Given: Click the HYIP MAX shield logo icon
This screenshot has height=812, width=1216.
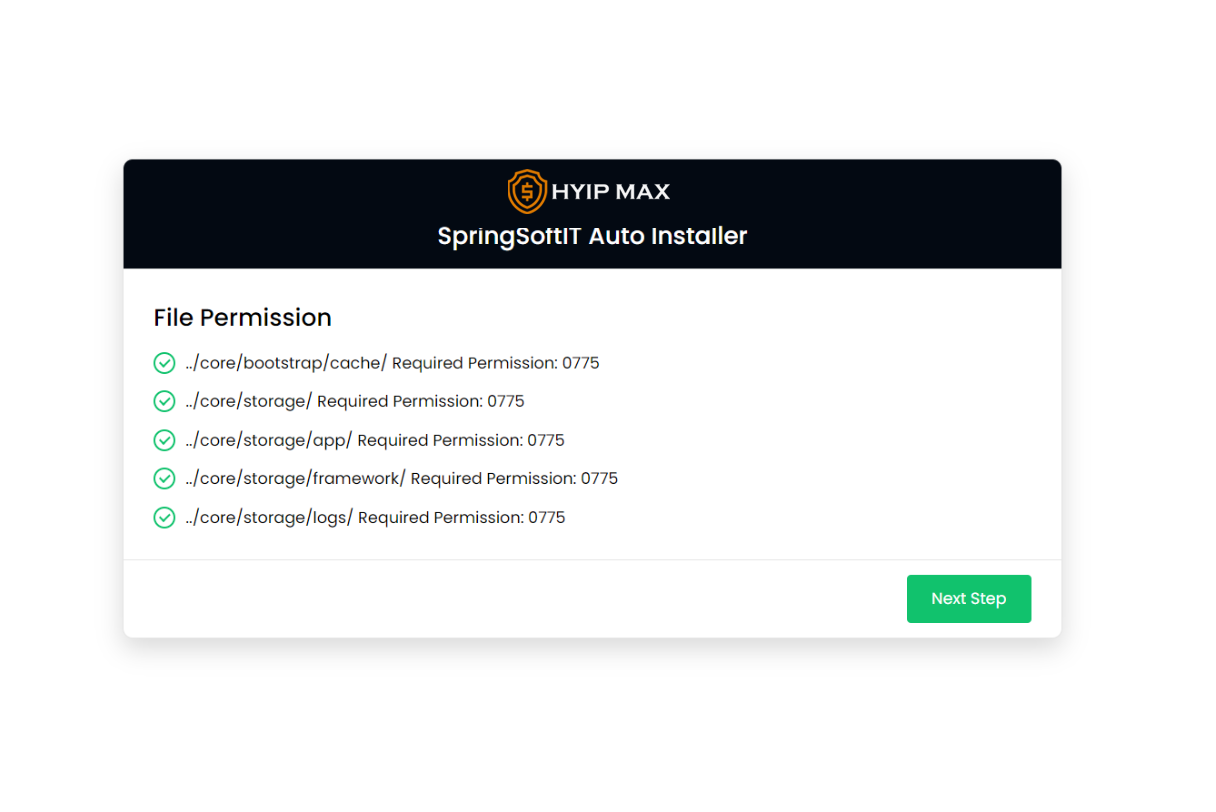Looking at the screenshot, I should pyautogui.click(x=527, y=192).
